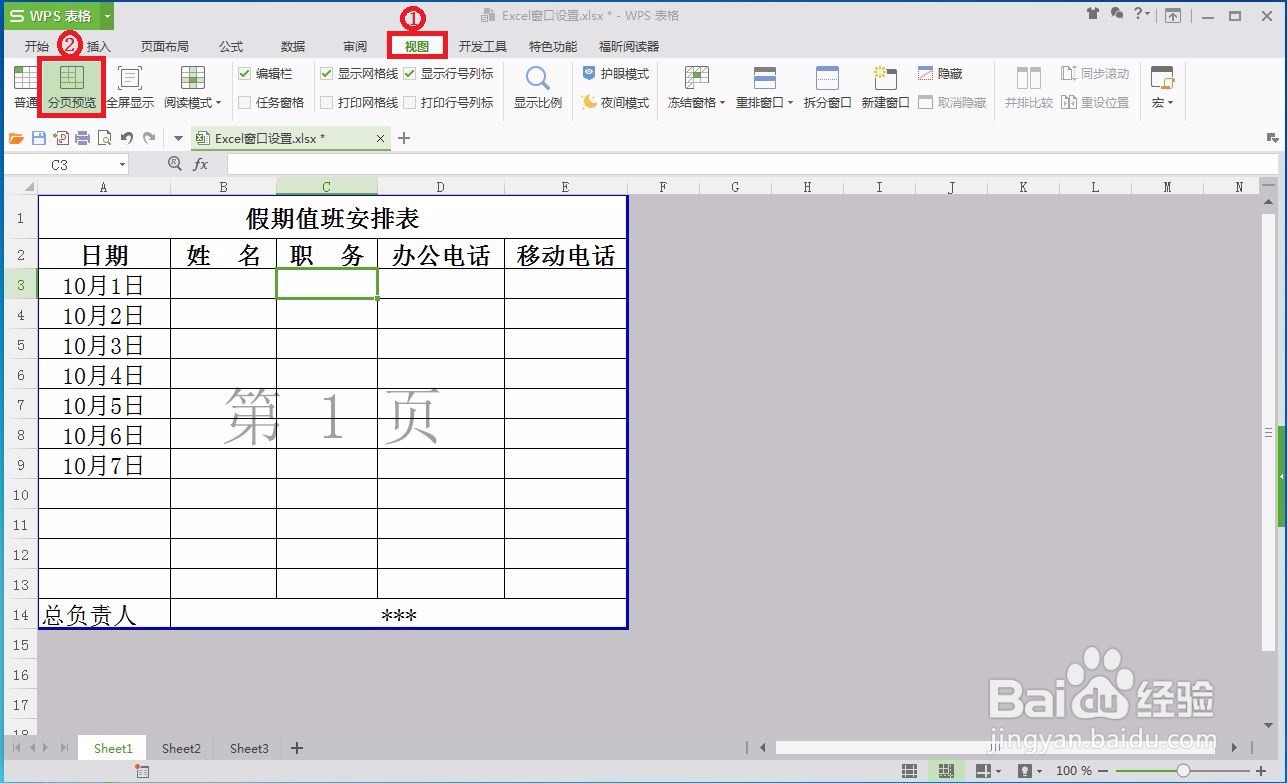Image resolution: width=1287 pixels, height=783 pixels.
Task: Open the Data (数据) tab
Action: coord(293,47)
